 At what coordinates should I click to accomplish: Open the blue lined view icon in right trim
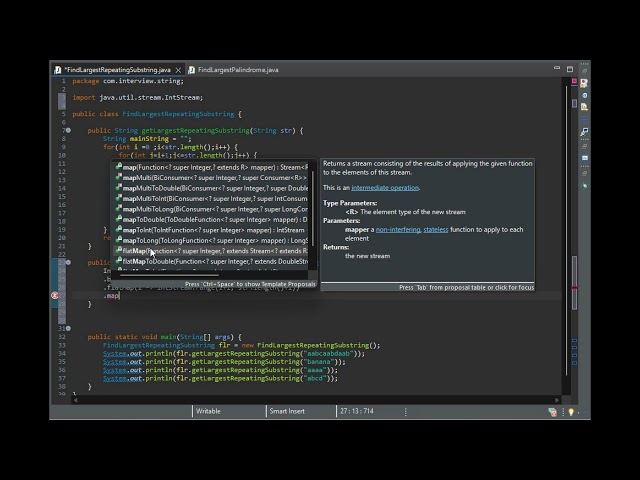click(584, 120)
